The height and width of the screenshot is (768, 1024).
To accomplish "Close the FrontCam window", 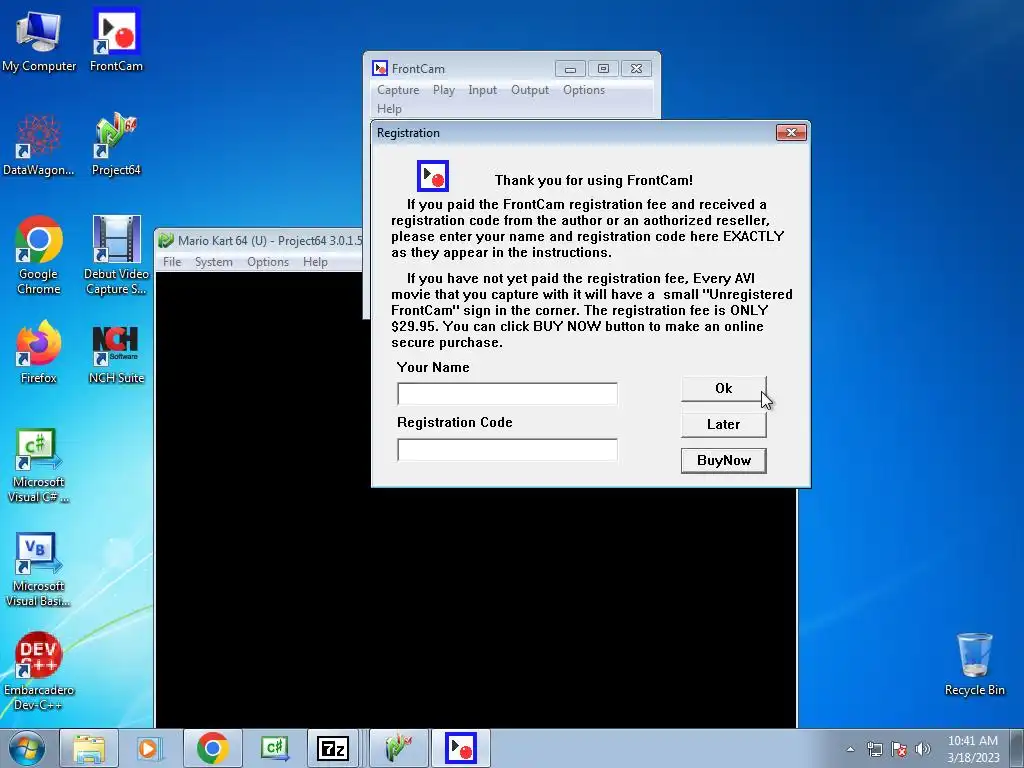I will click(x=637, y=69).
